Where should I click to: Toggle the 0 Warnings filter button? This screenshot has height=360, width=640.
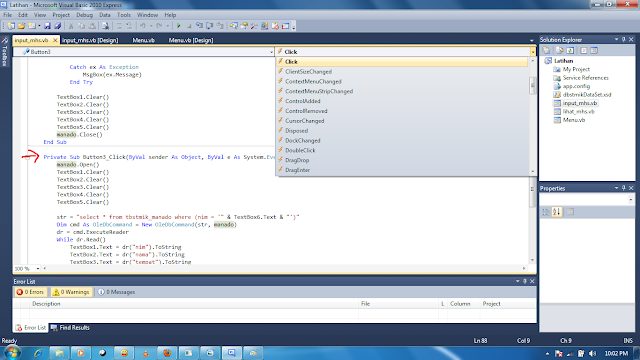point(71,292)
